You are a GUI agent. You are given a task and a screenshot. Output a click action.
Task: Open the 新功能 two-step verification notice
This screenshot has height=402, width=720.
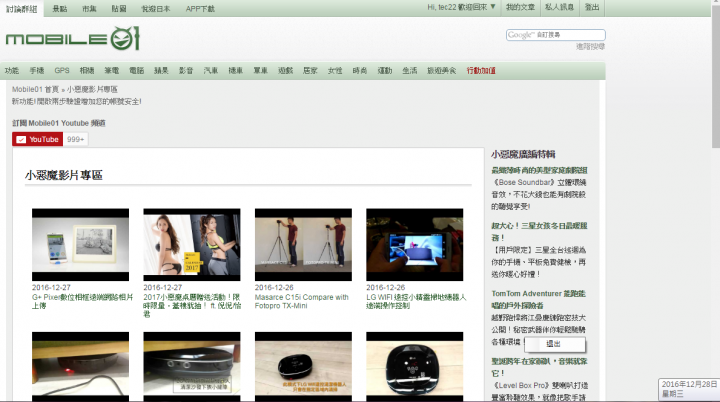click(77, 102)
